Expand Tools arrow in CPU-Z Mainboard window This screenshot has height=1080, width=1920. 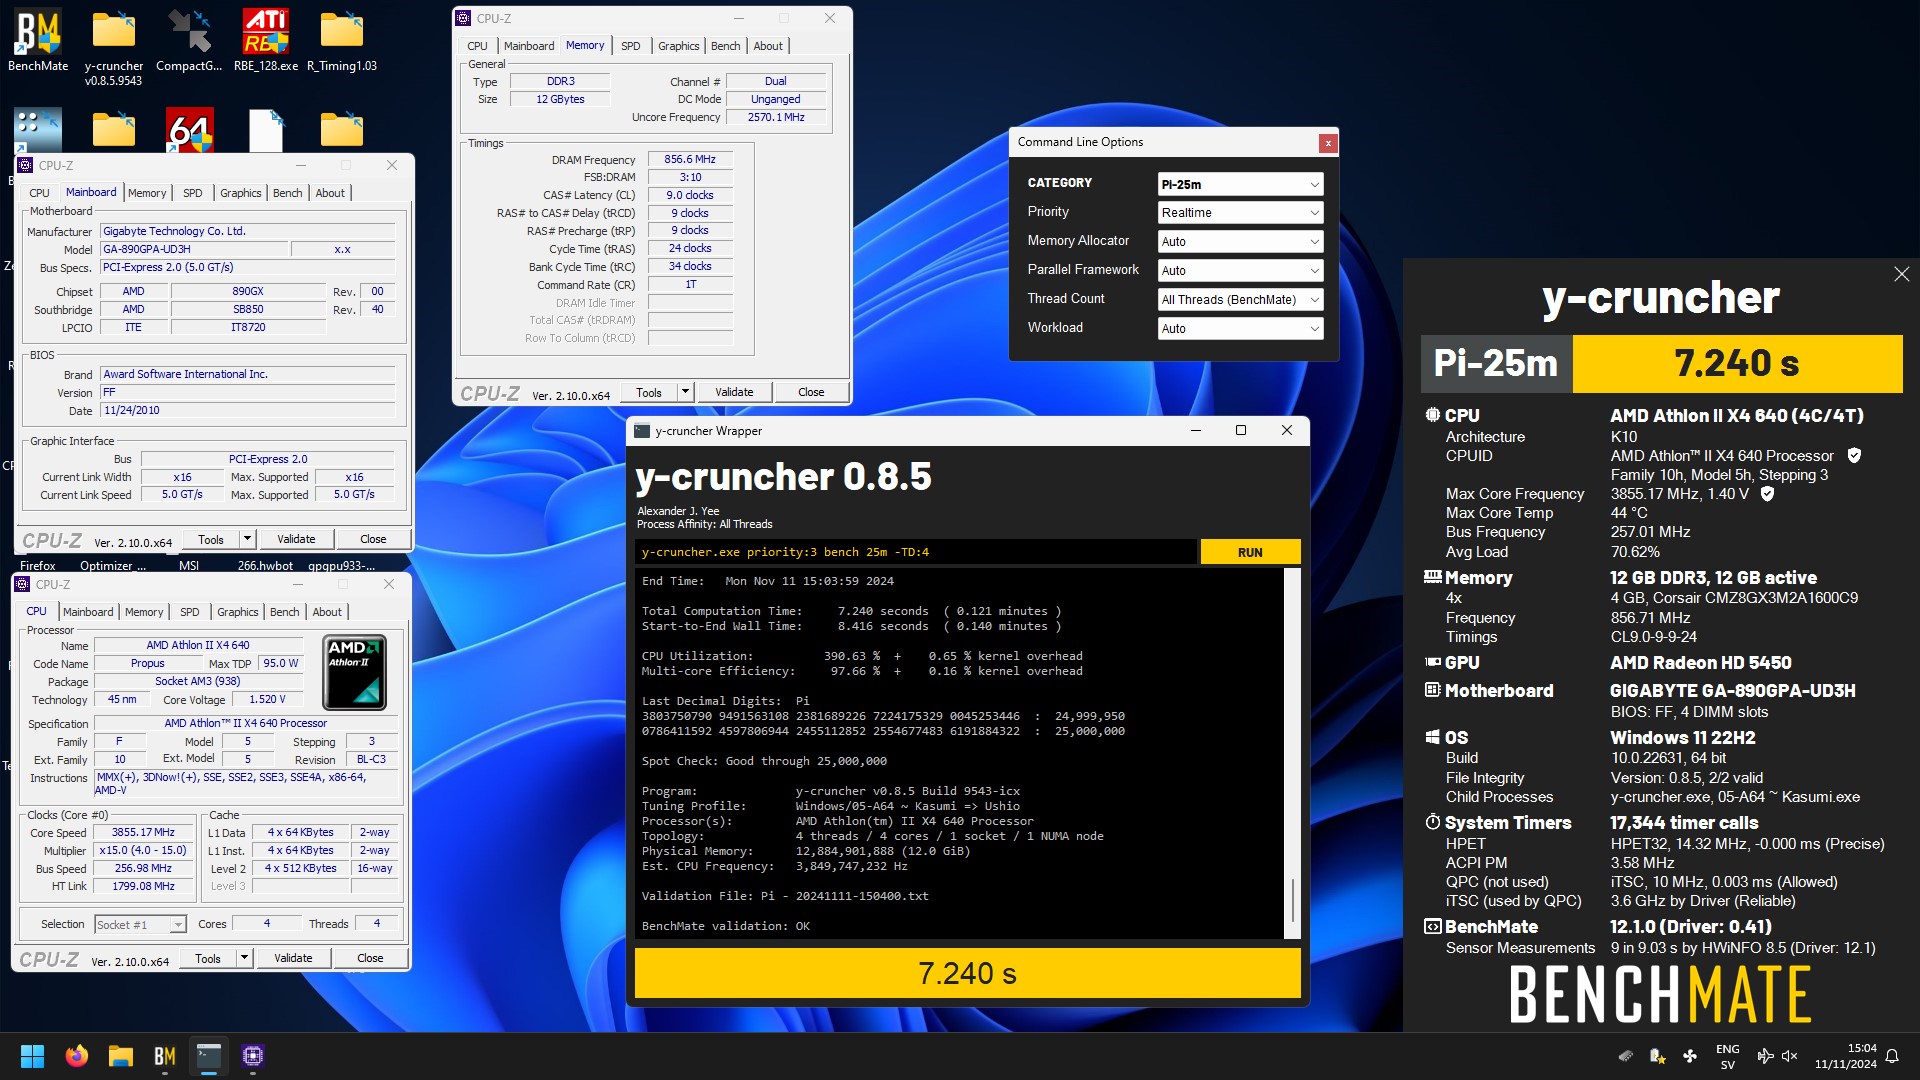tap(247, 539)
